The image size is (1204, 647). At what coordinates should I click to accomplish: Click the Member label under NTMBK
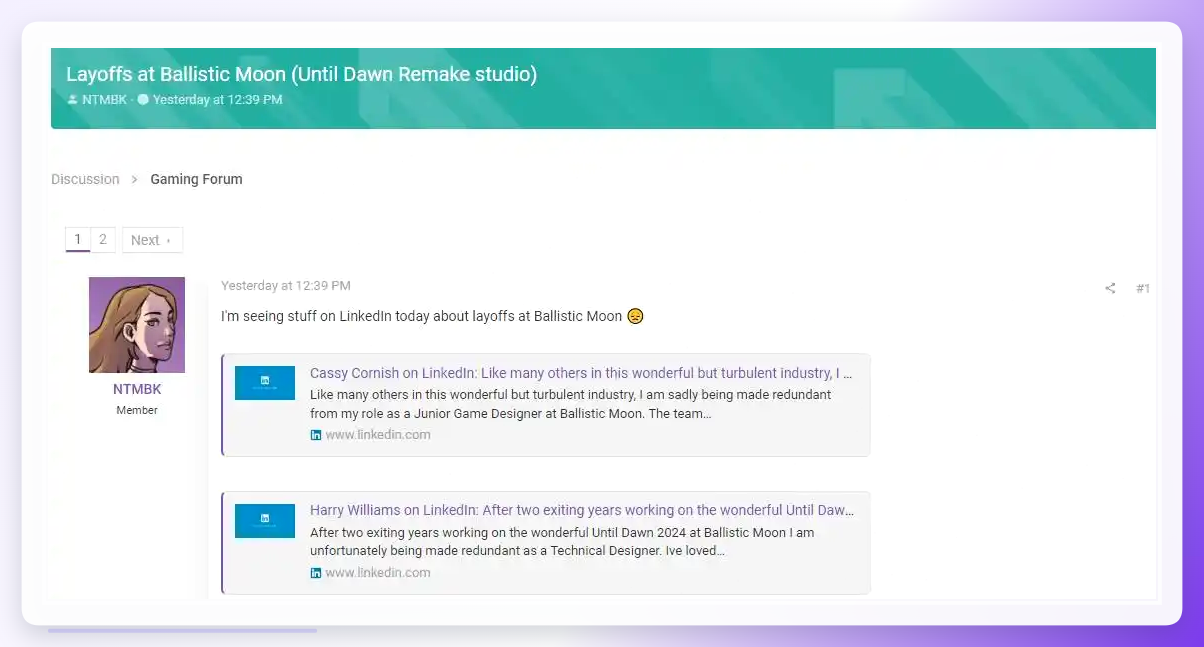(x=137, y=410)
